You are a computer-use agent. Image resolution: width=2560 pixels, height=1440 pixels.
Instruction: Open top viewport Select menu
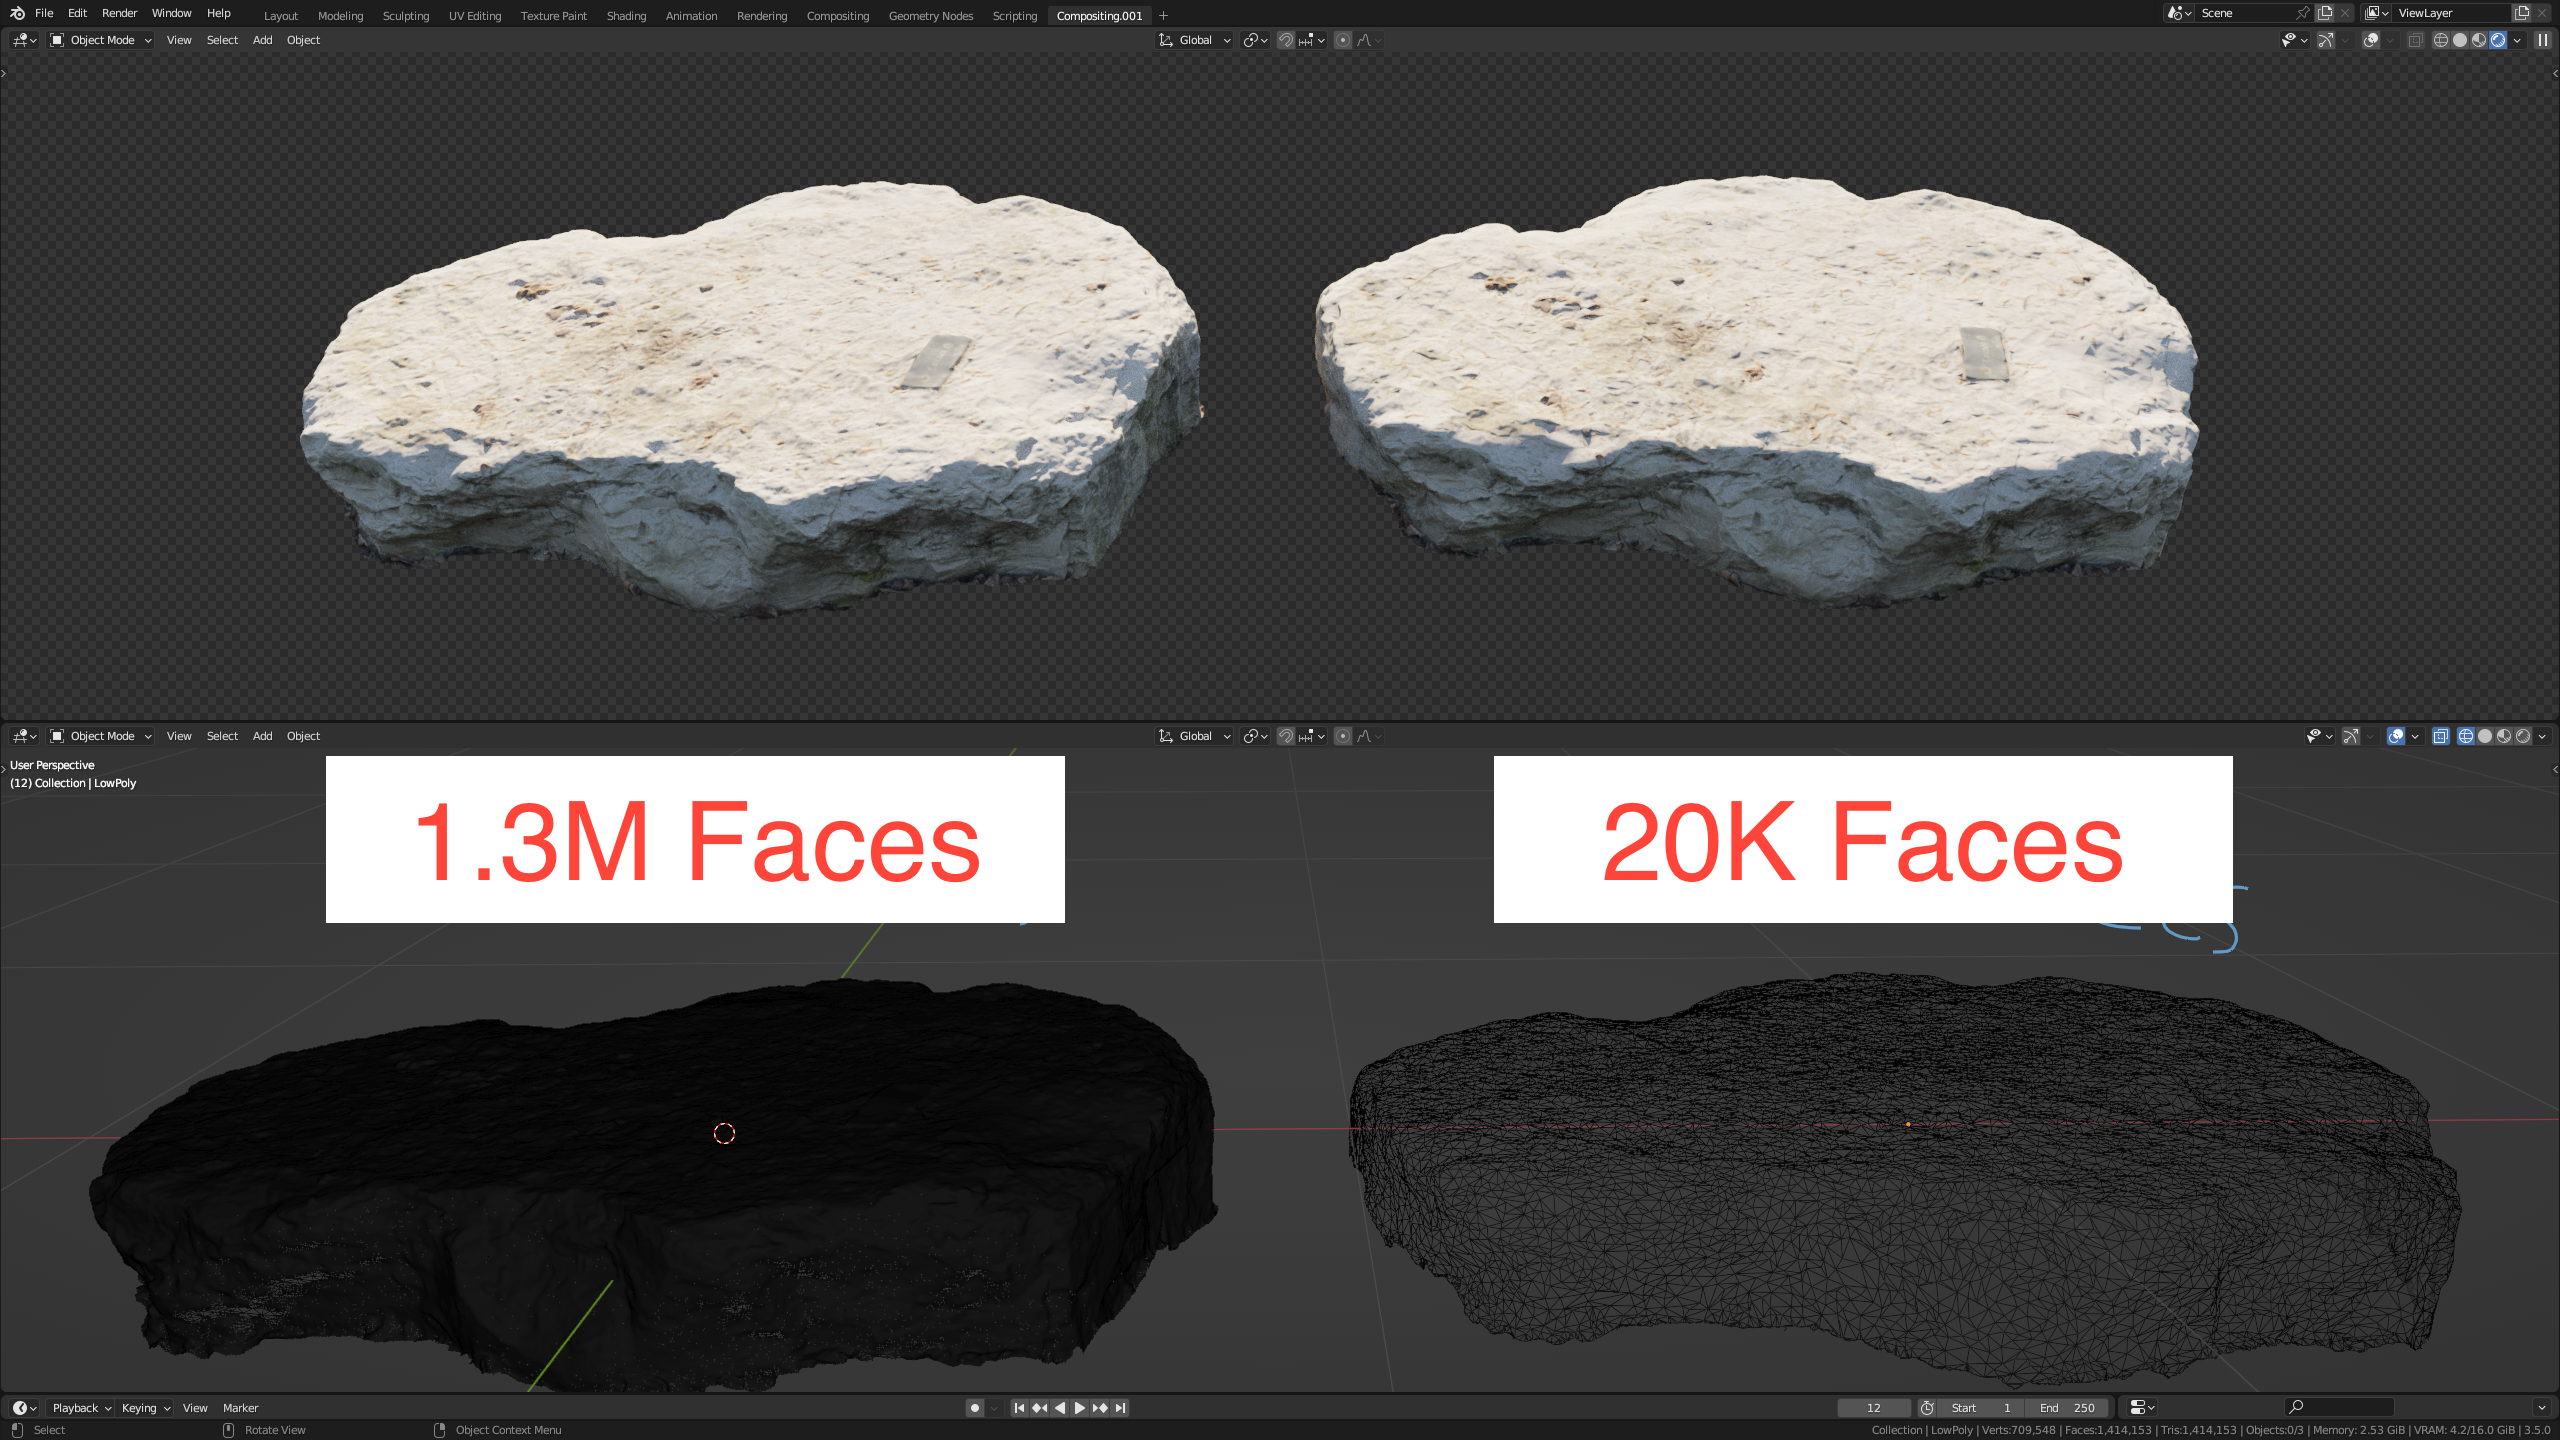click(222, 40)
